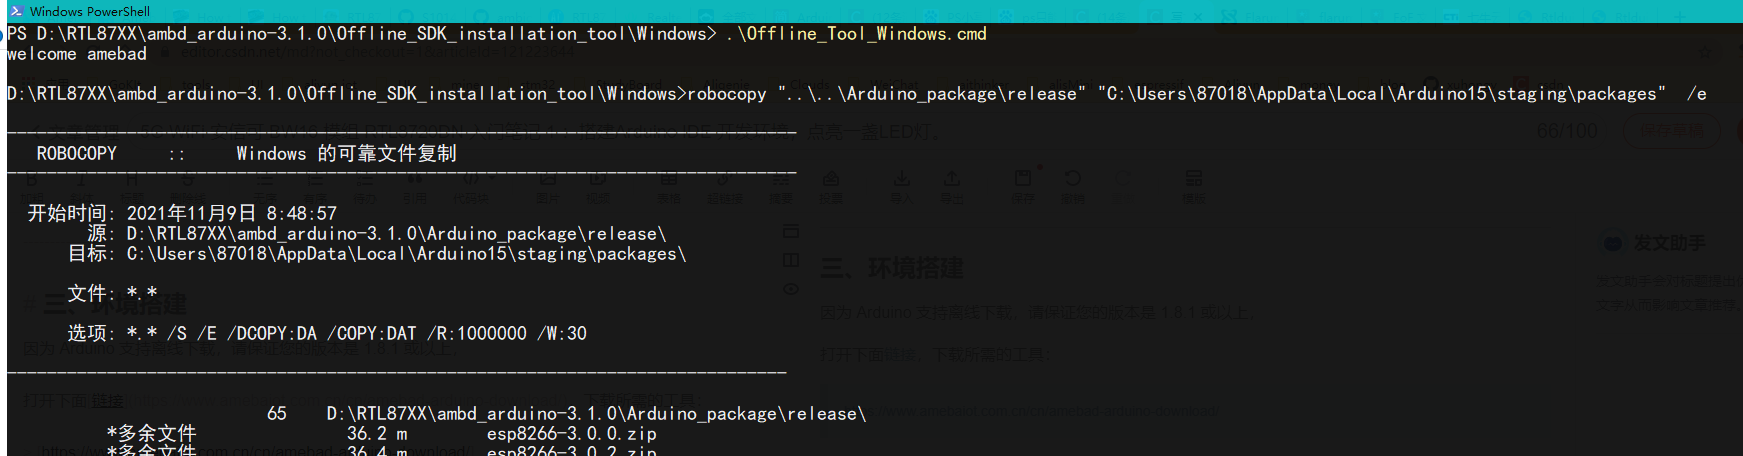Click the 'esp8266-3.0.0.zip' file name

(572, 434)
